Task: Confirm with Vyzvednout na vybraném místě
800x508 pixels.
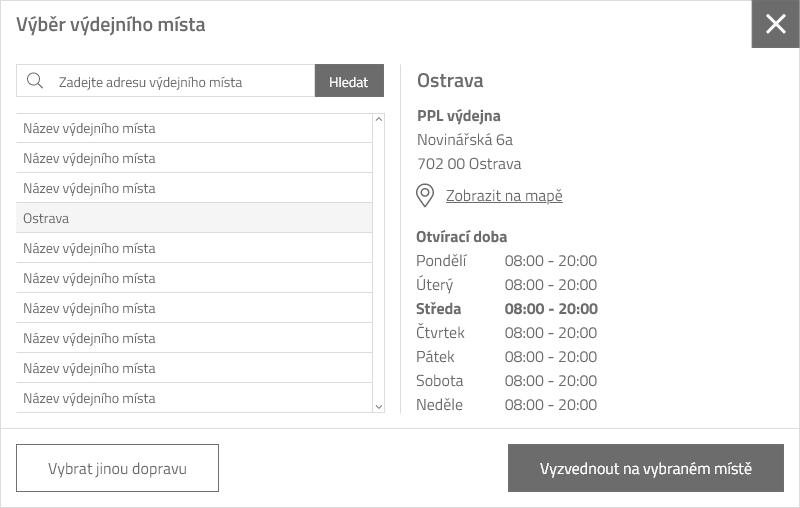Action: click(x=645, y=468)
